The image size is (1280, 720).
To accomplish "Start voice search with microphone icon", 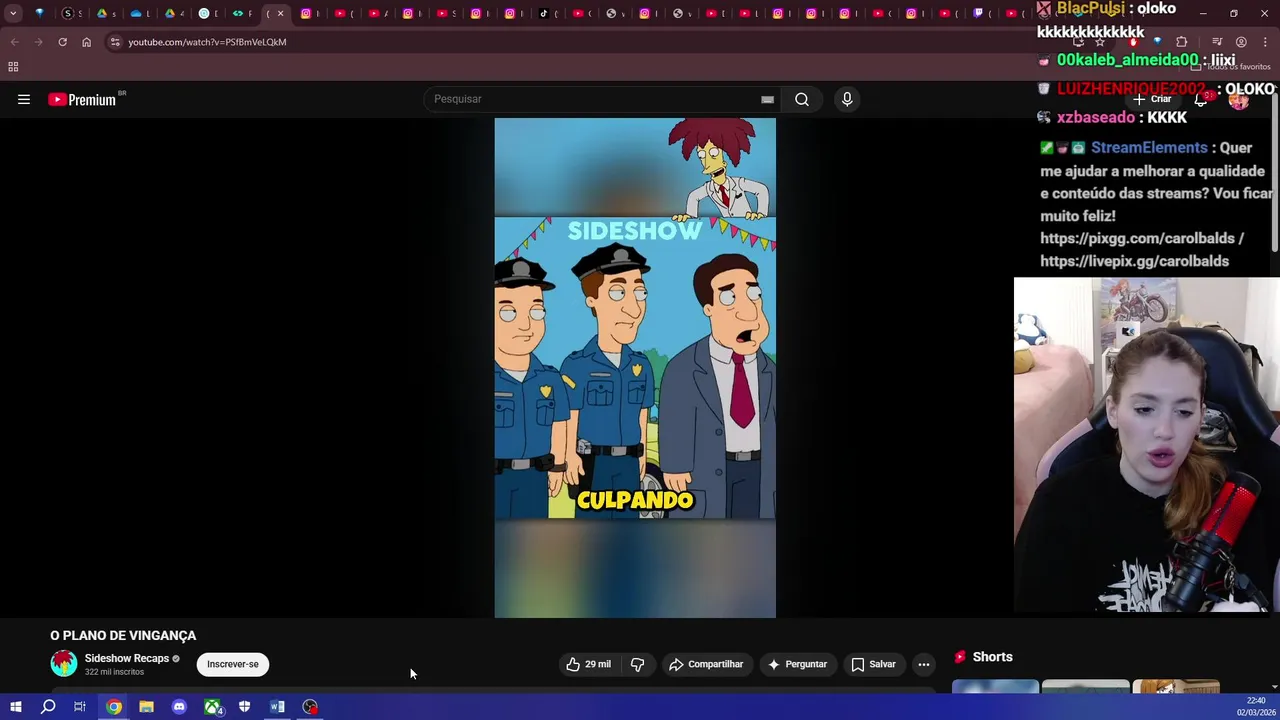I will [847, 99].
